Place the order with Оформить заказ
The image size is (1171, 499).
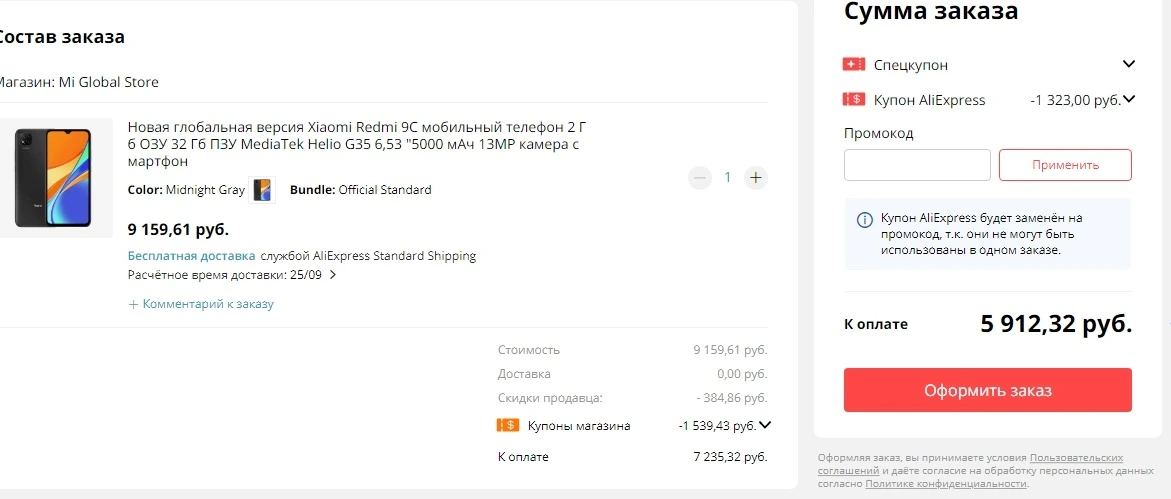tap(988, 390)
